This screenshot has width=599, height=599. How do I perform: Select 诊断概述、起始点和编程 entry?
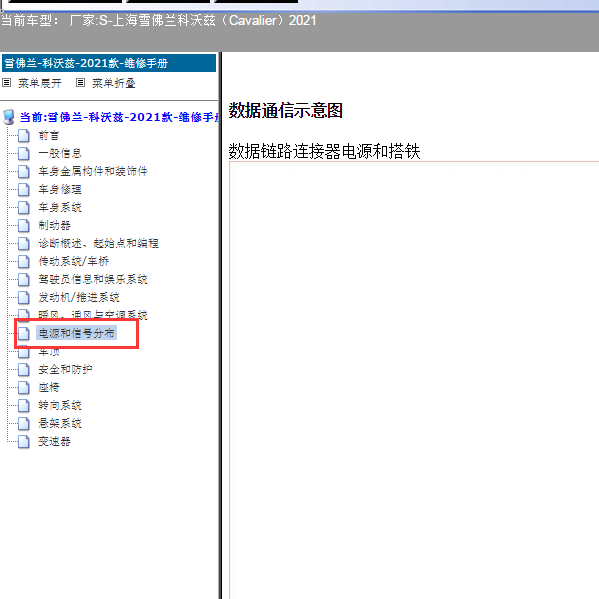pyautogui.click(x=98, y=243)
